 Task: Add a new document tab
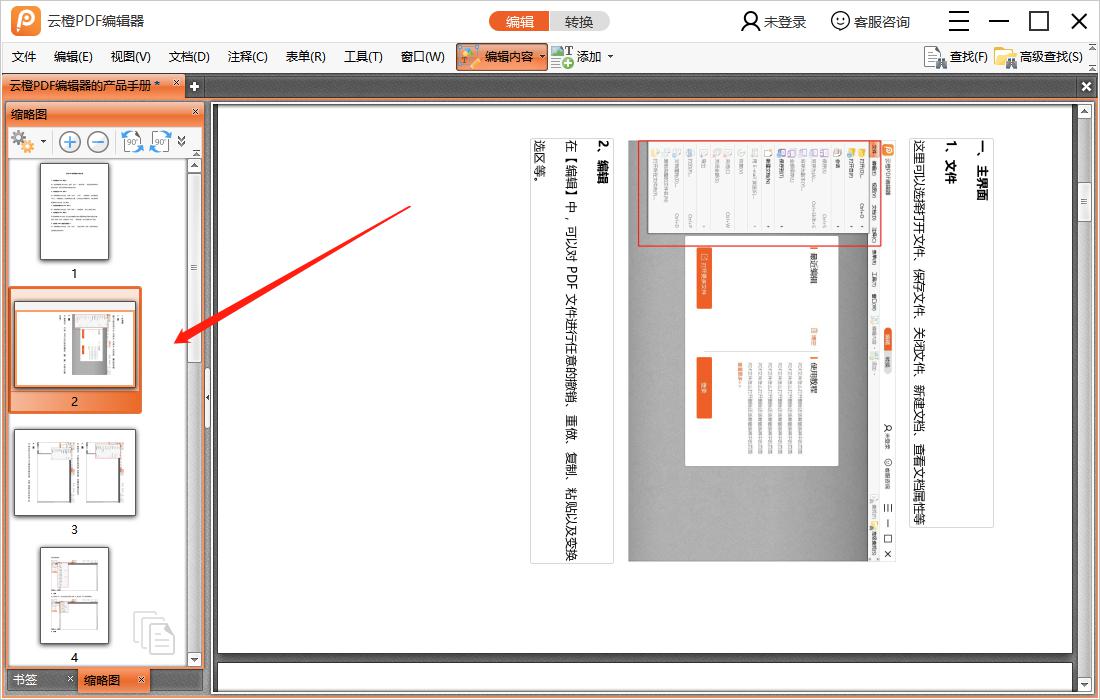[x=194, y=86]
